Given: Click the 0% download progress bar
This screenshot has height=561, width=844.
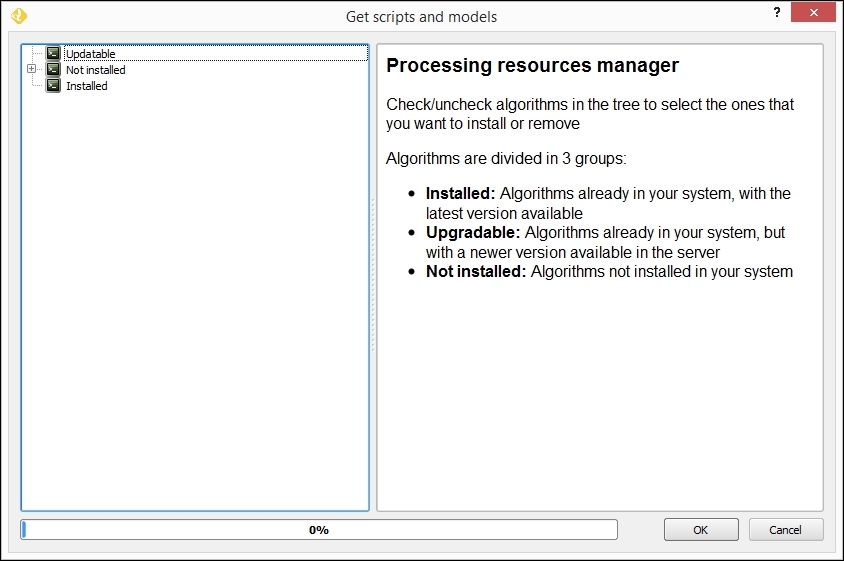Looking at the screenshot, I should coord(319,530).
